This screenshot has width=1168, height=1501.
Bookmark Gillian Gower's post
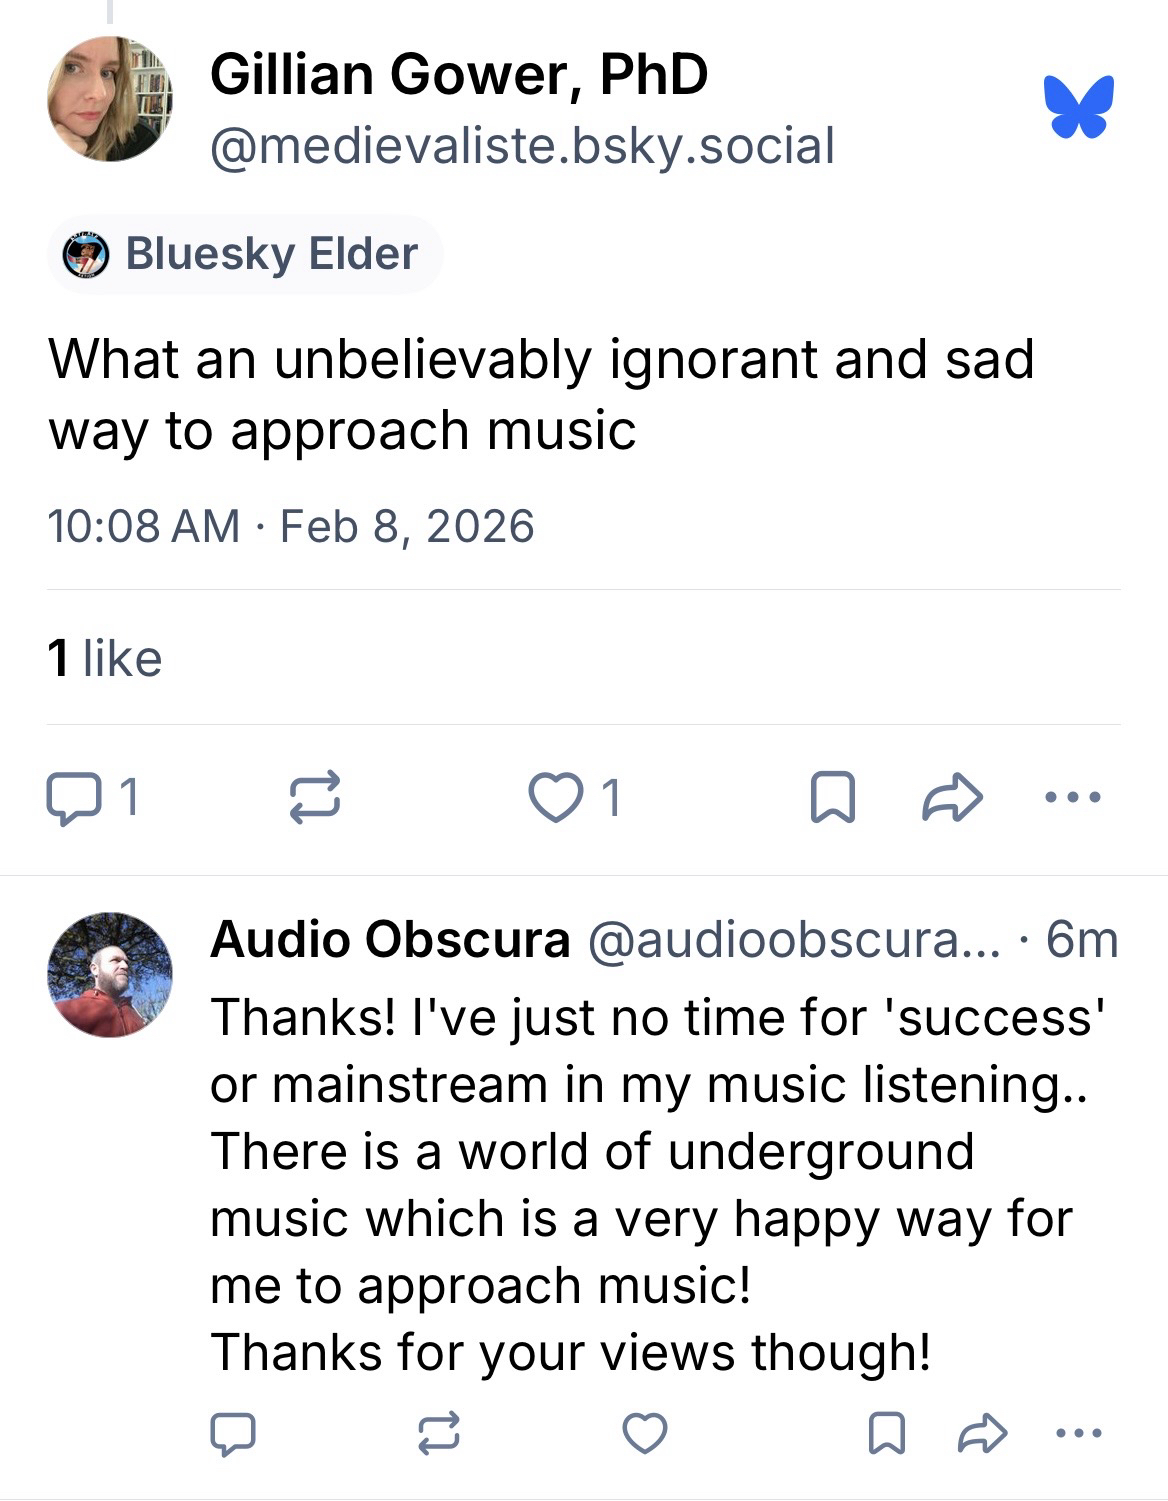coord(832,799)
